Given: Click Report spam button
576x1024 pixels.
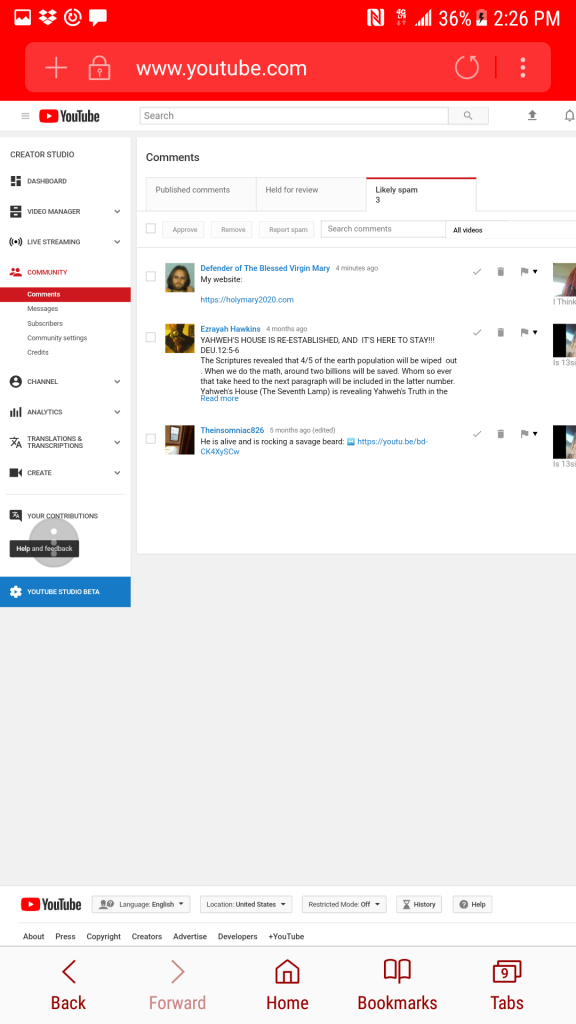Looking at the screenshot, I should (x=287, y=230).
